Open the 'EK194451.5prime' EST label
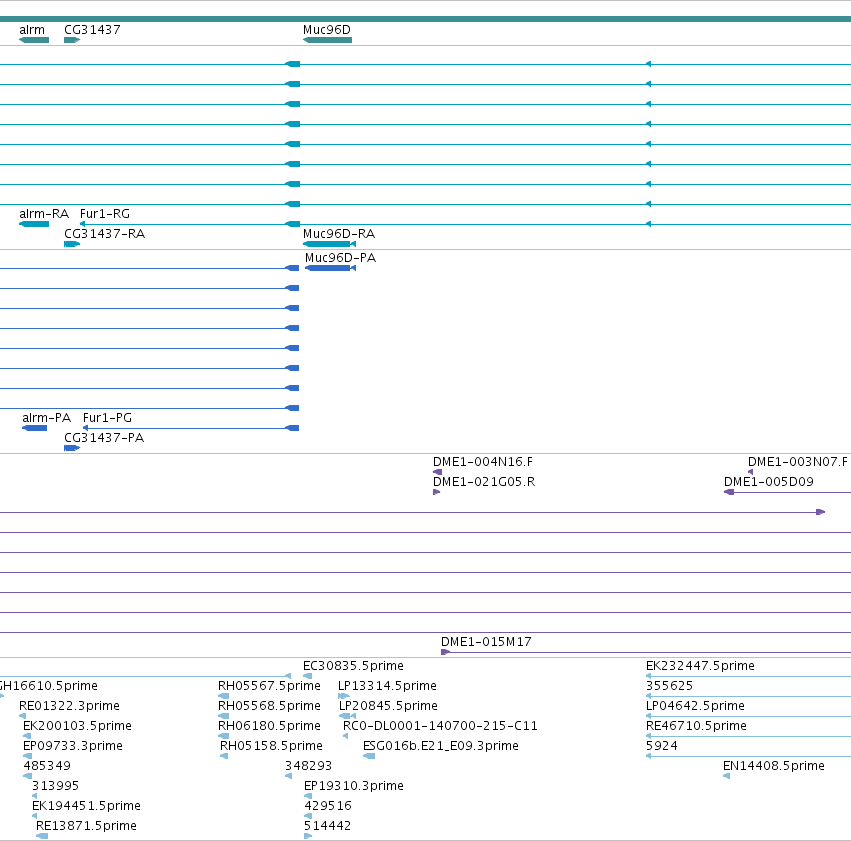851x841 pixels. click(86, 806)
